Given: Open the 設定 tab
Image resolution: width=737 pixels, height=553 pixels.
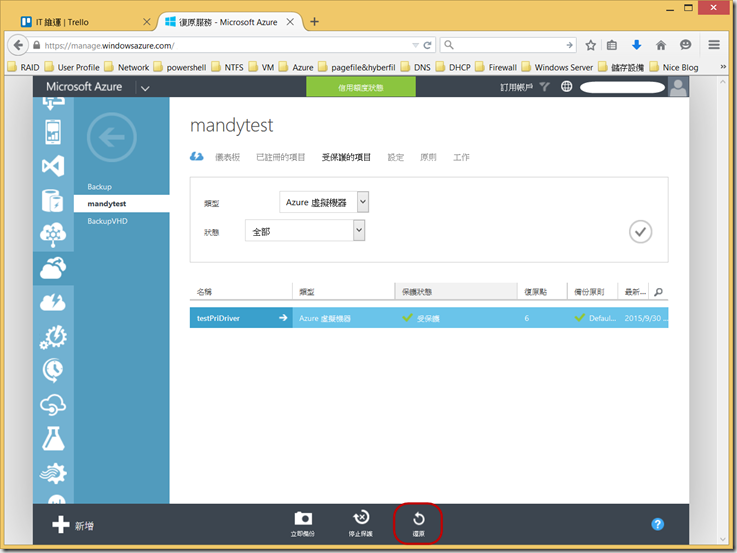Looking at the screenshot, I should pos(395,157).
